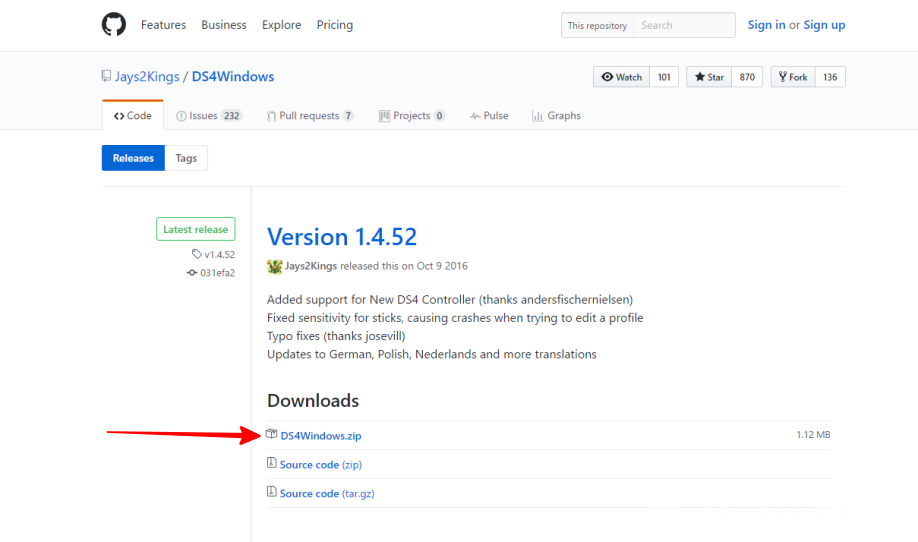Click the Sign in link
This screenshot has height=542, width=918.
pos(766,25)
